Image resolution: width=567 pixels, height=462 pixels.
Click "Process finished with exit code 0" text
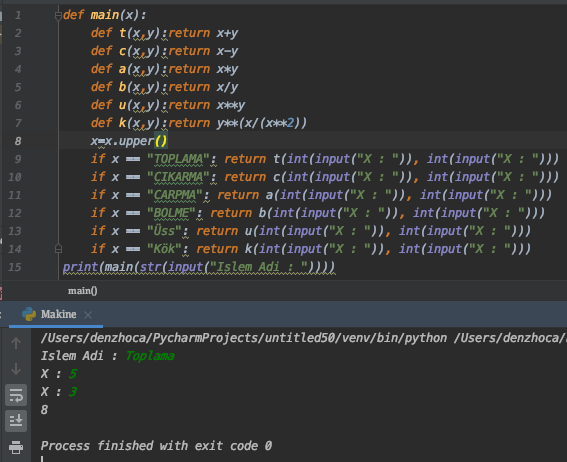[156, 446]
